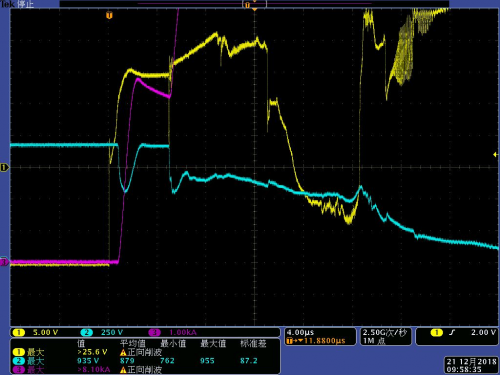Click the date and time display
Viewport: 500px width, 375px height.
pos(471,365)
